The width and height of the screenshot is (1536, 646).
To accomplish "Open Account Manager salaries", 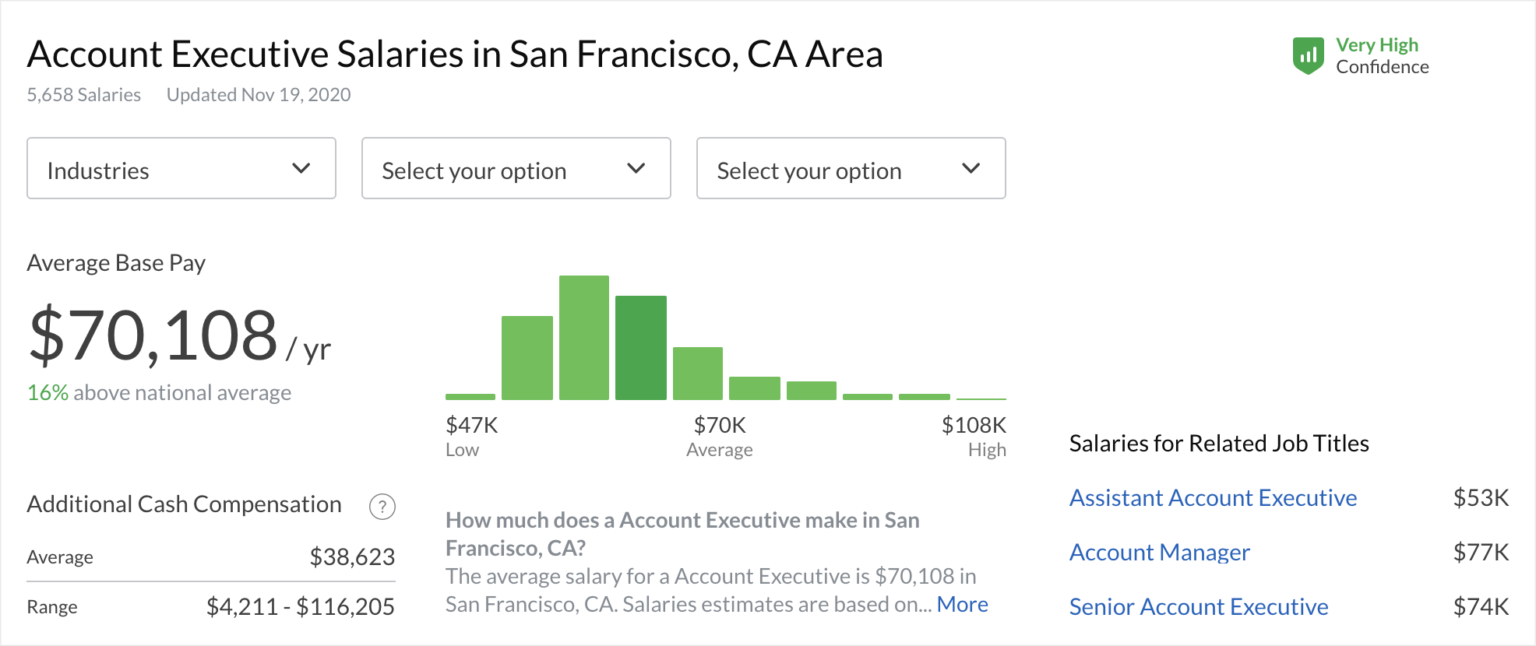I will (1159, 552).
